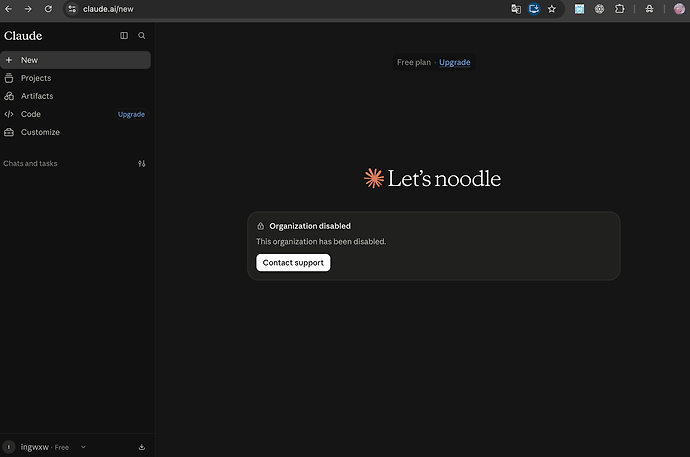
Task: Click the Contact support button
Action: (293, 263)
